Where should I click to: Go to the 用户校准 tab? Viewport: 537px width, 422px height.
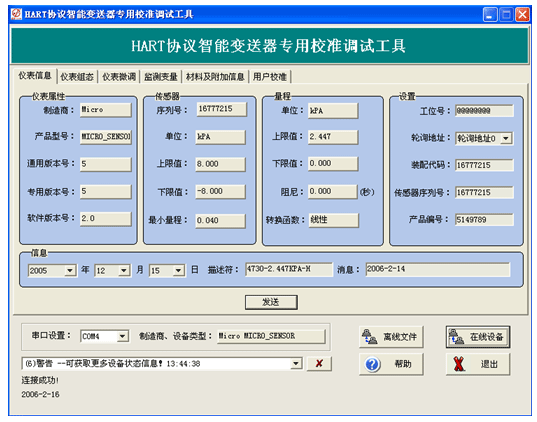(270, 77)
